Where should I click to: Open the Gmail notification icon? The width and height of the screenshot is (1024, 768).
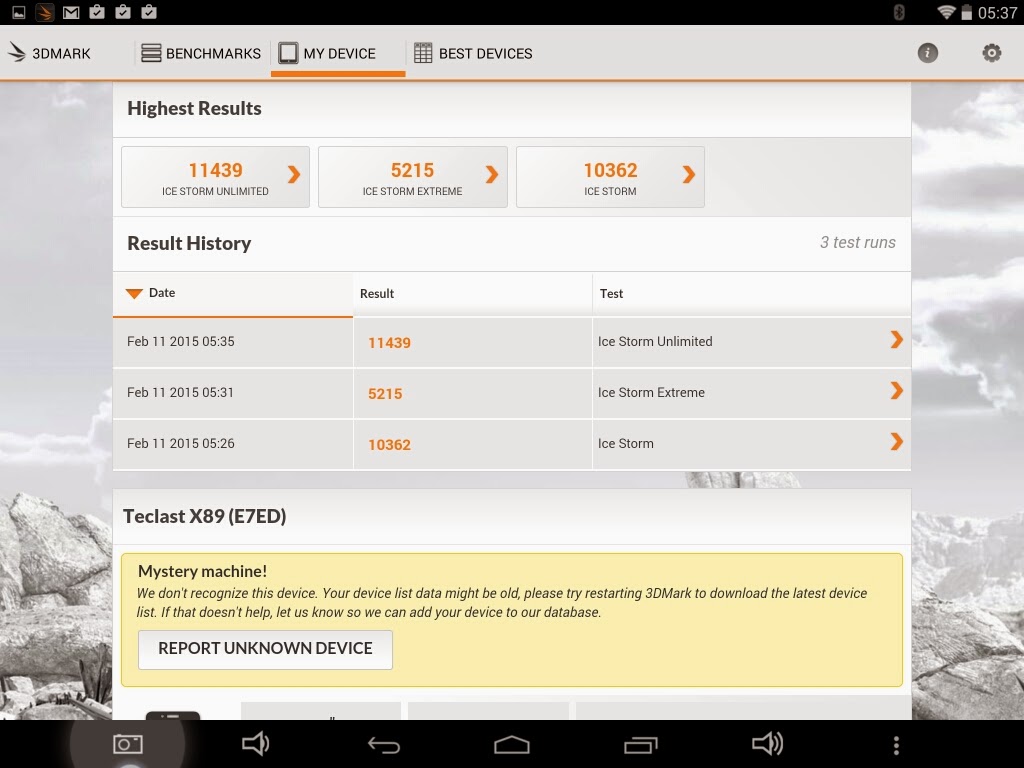point(71,12)
